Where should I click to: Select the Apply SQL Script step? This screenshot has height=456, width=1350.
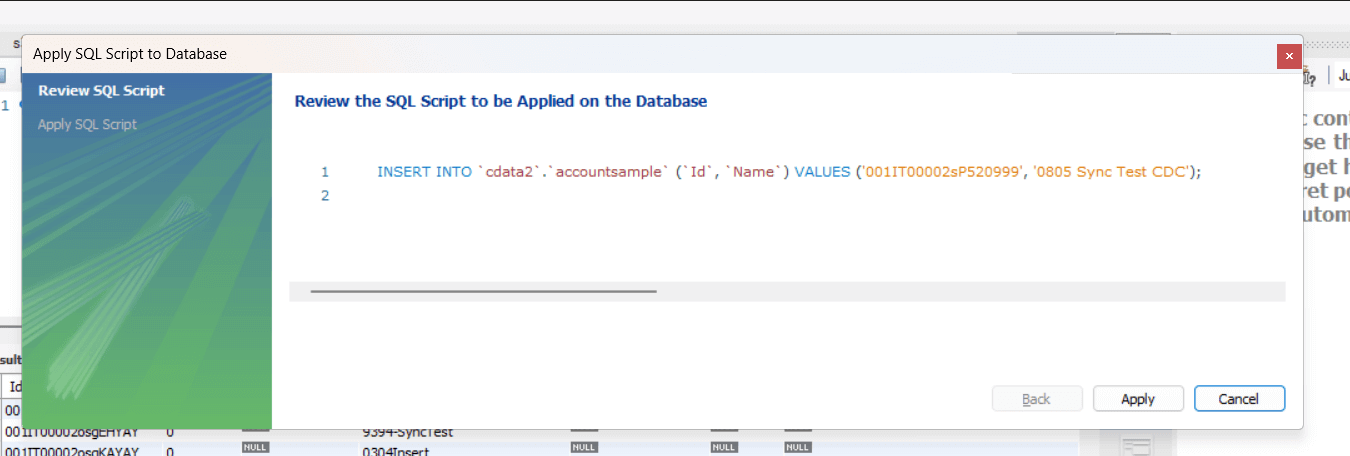(x=87, y=125)
